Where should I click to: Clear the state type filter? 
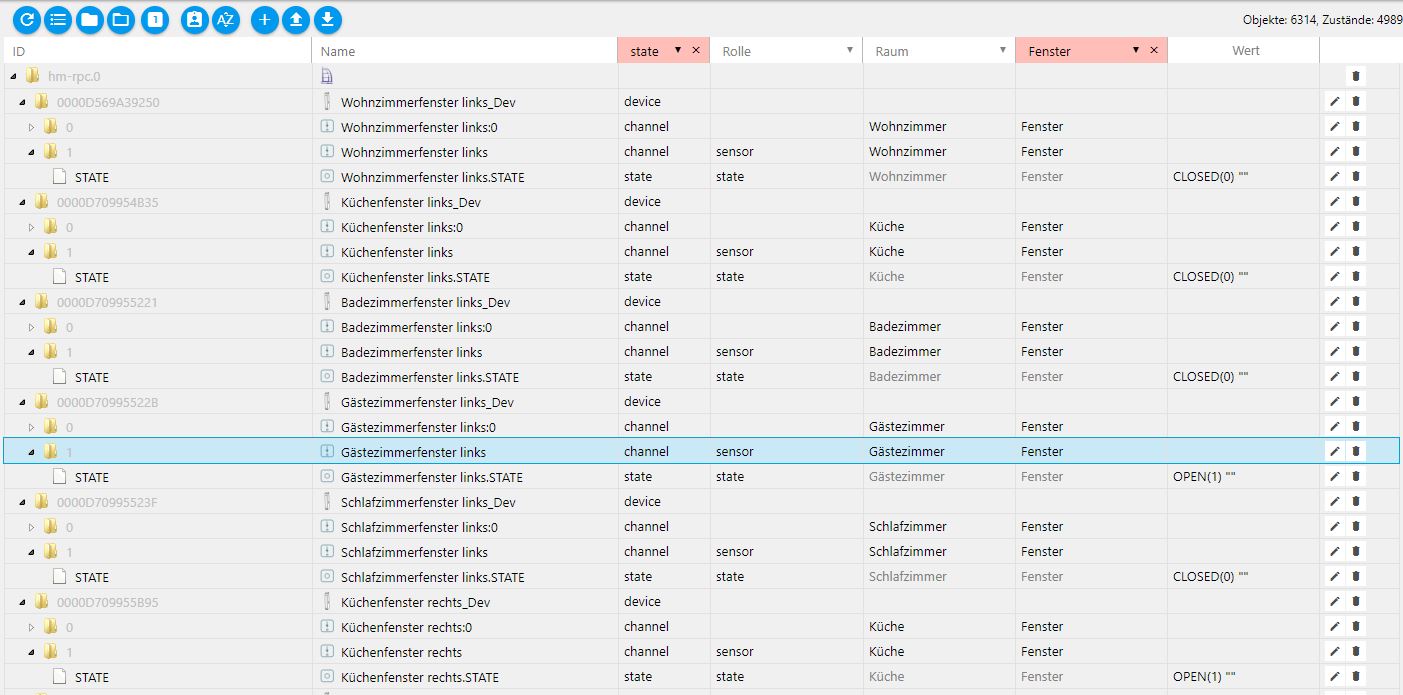pyautogui.click(x=696, y=50)
